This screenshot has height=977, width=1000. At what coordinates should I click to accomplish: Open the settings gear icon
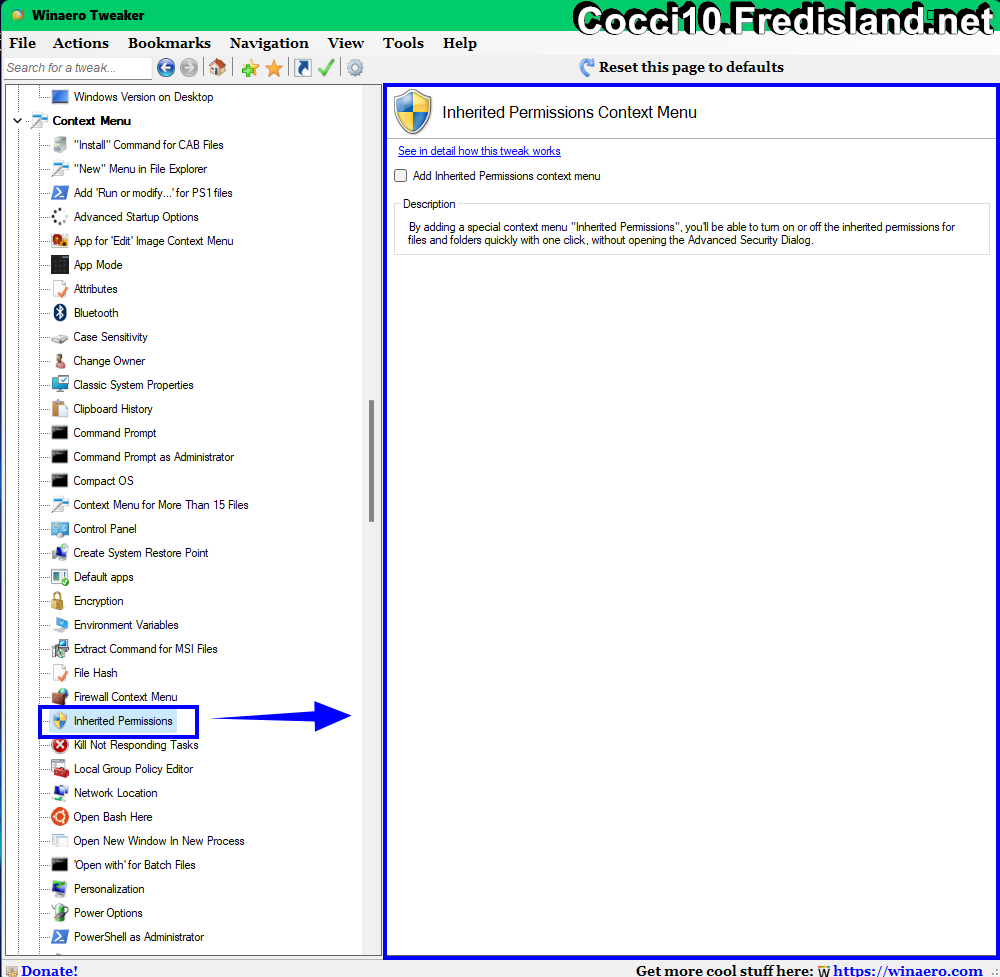pos(355,68)
